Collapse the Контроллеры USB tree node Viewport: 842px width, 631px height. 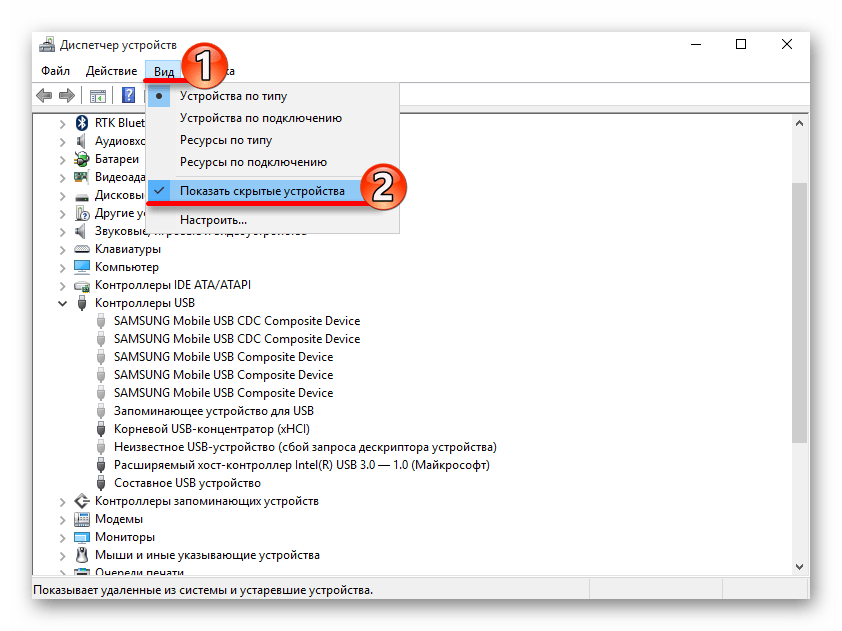[62, 303]
